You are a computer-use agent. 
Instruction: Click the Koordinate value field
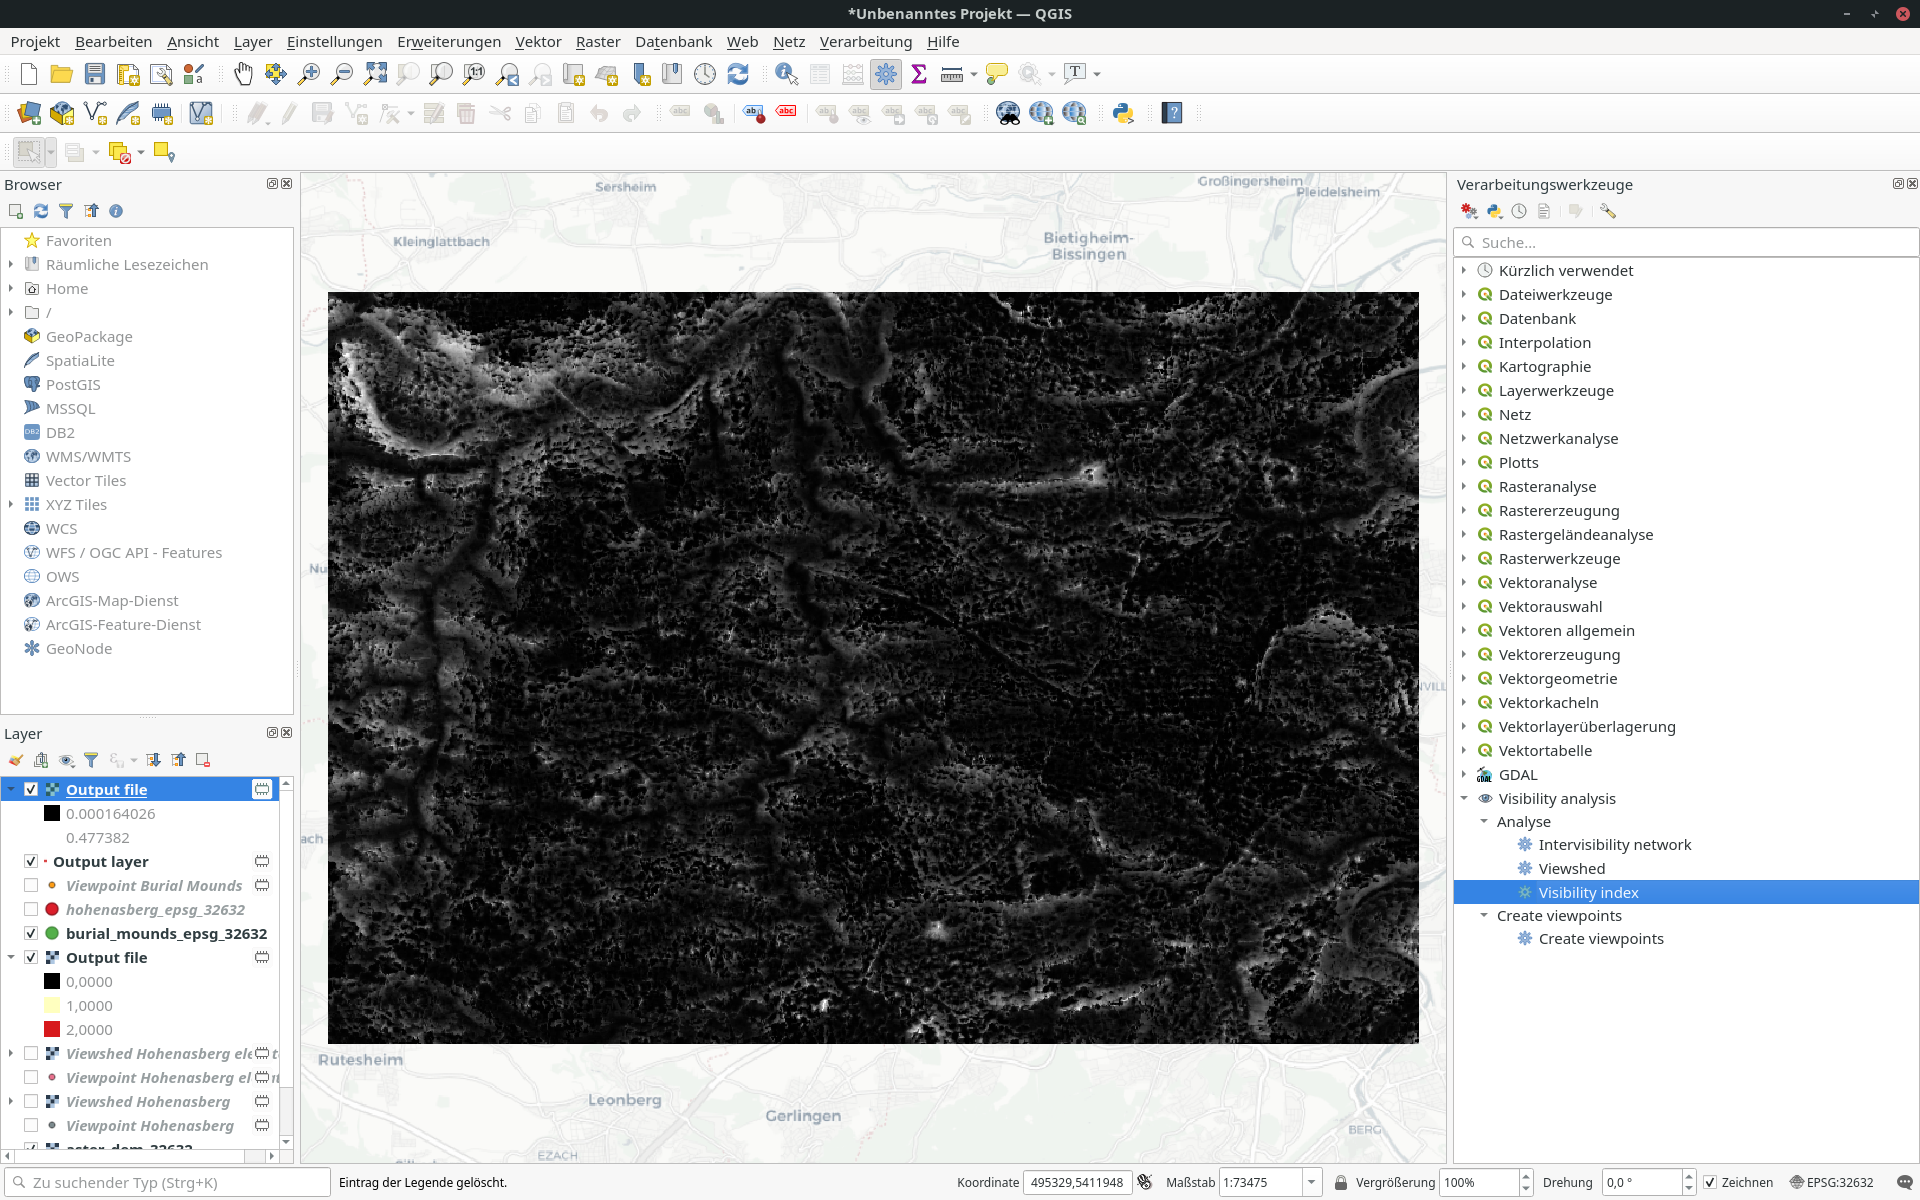[1077, 1182]
